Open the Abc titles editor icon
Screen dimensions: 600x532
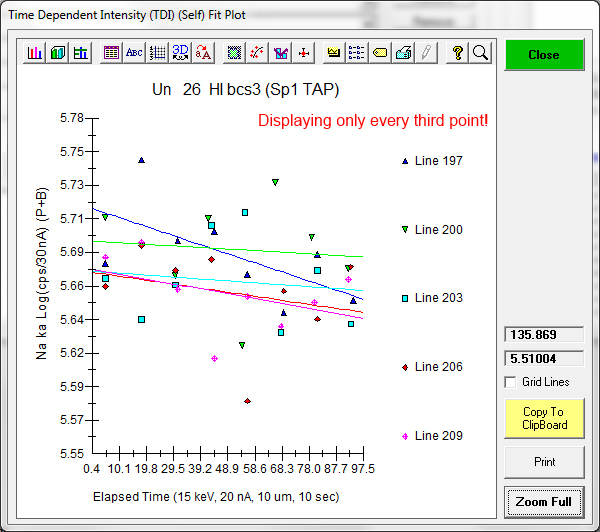coord(134,53)
